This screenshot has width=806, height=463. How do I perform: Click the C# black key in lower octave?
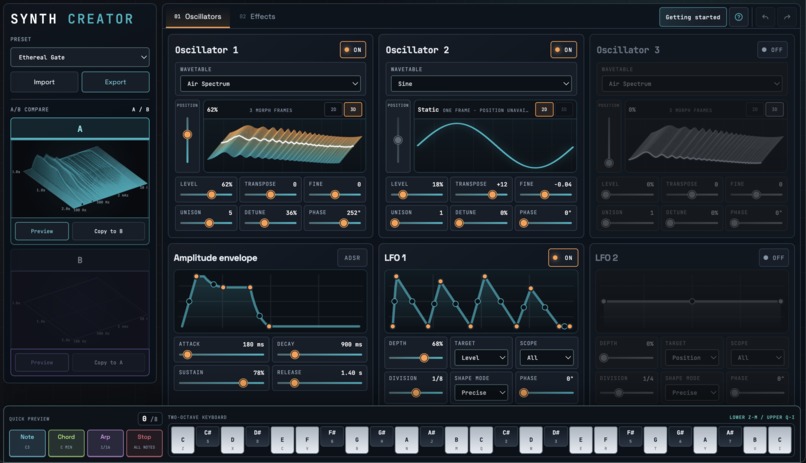point(208,436)
